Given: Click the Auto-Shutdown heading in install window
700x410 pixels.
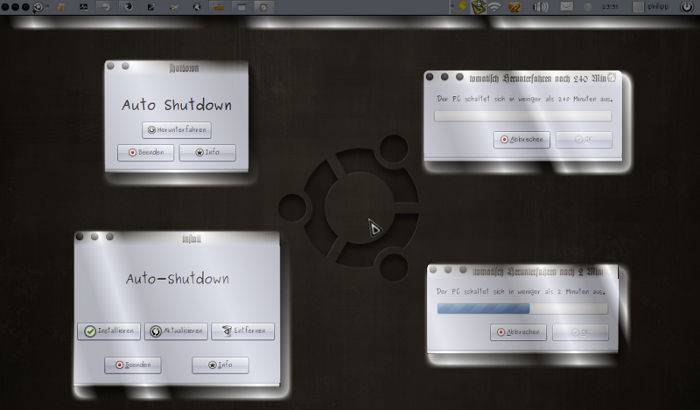Looking at the screenshot, I should click(x=177, y=279).
